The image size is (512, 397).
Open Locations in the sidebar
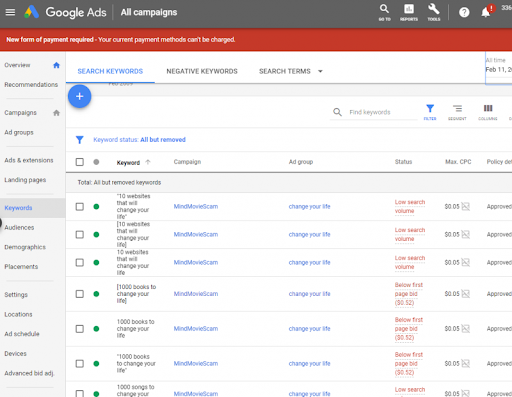[18, 314]
